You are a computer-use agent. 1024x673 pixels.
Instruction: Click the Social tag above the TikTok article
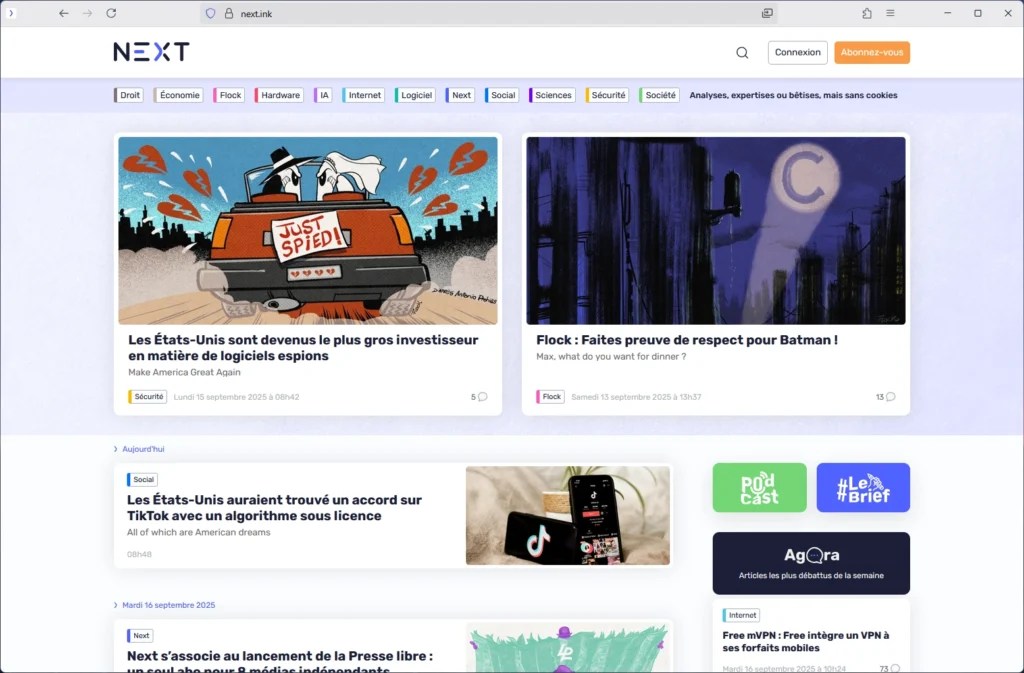pos(142,480)
